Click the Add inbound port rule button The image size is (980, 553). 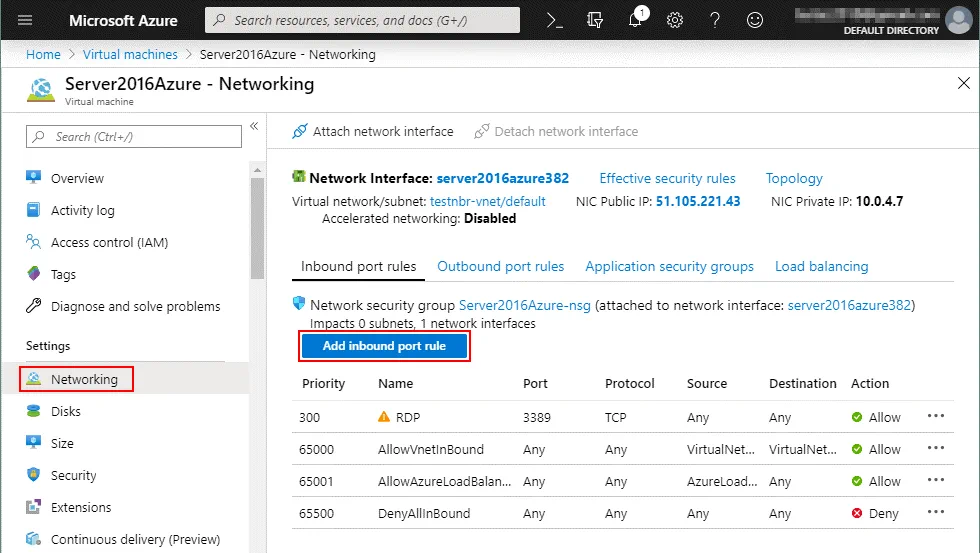[x=384, y=346]
